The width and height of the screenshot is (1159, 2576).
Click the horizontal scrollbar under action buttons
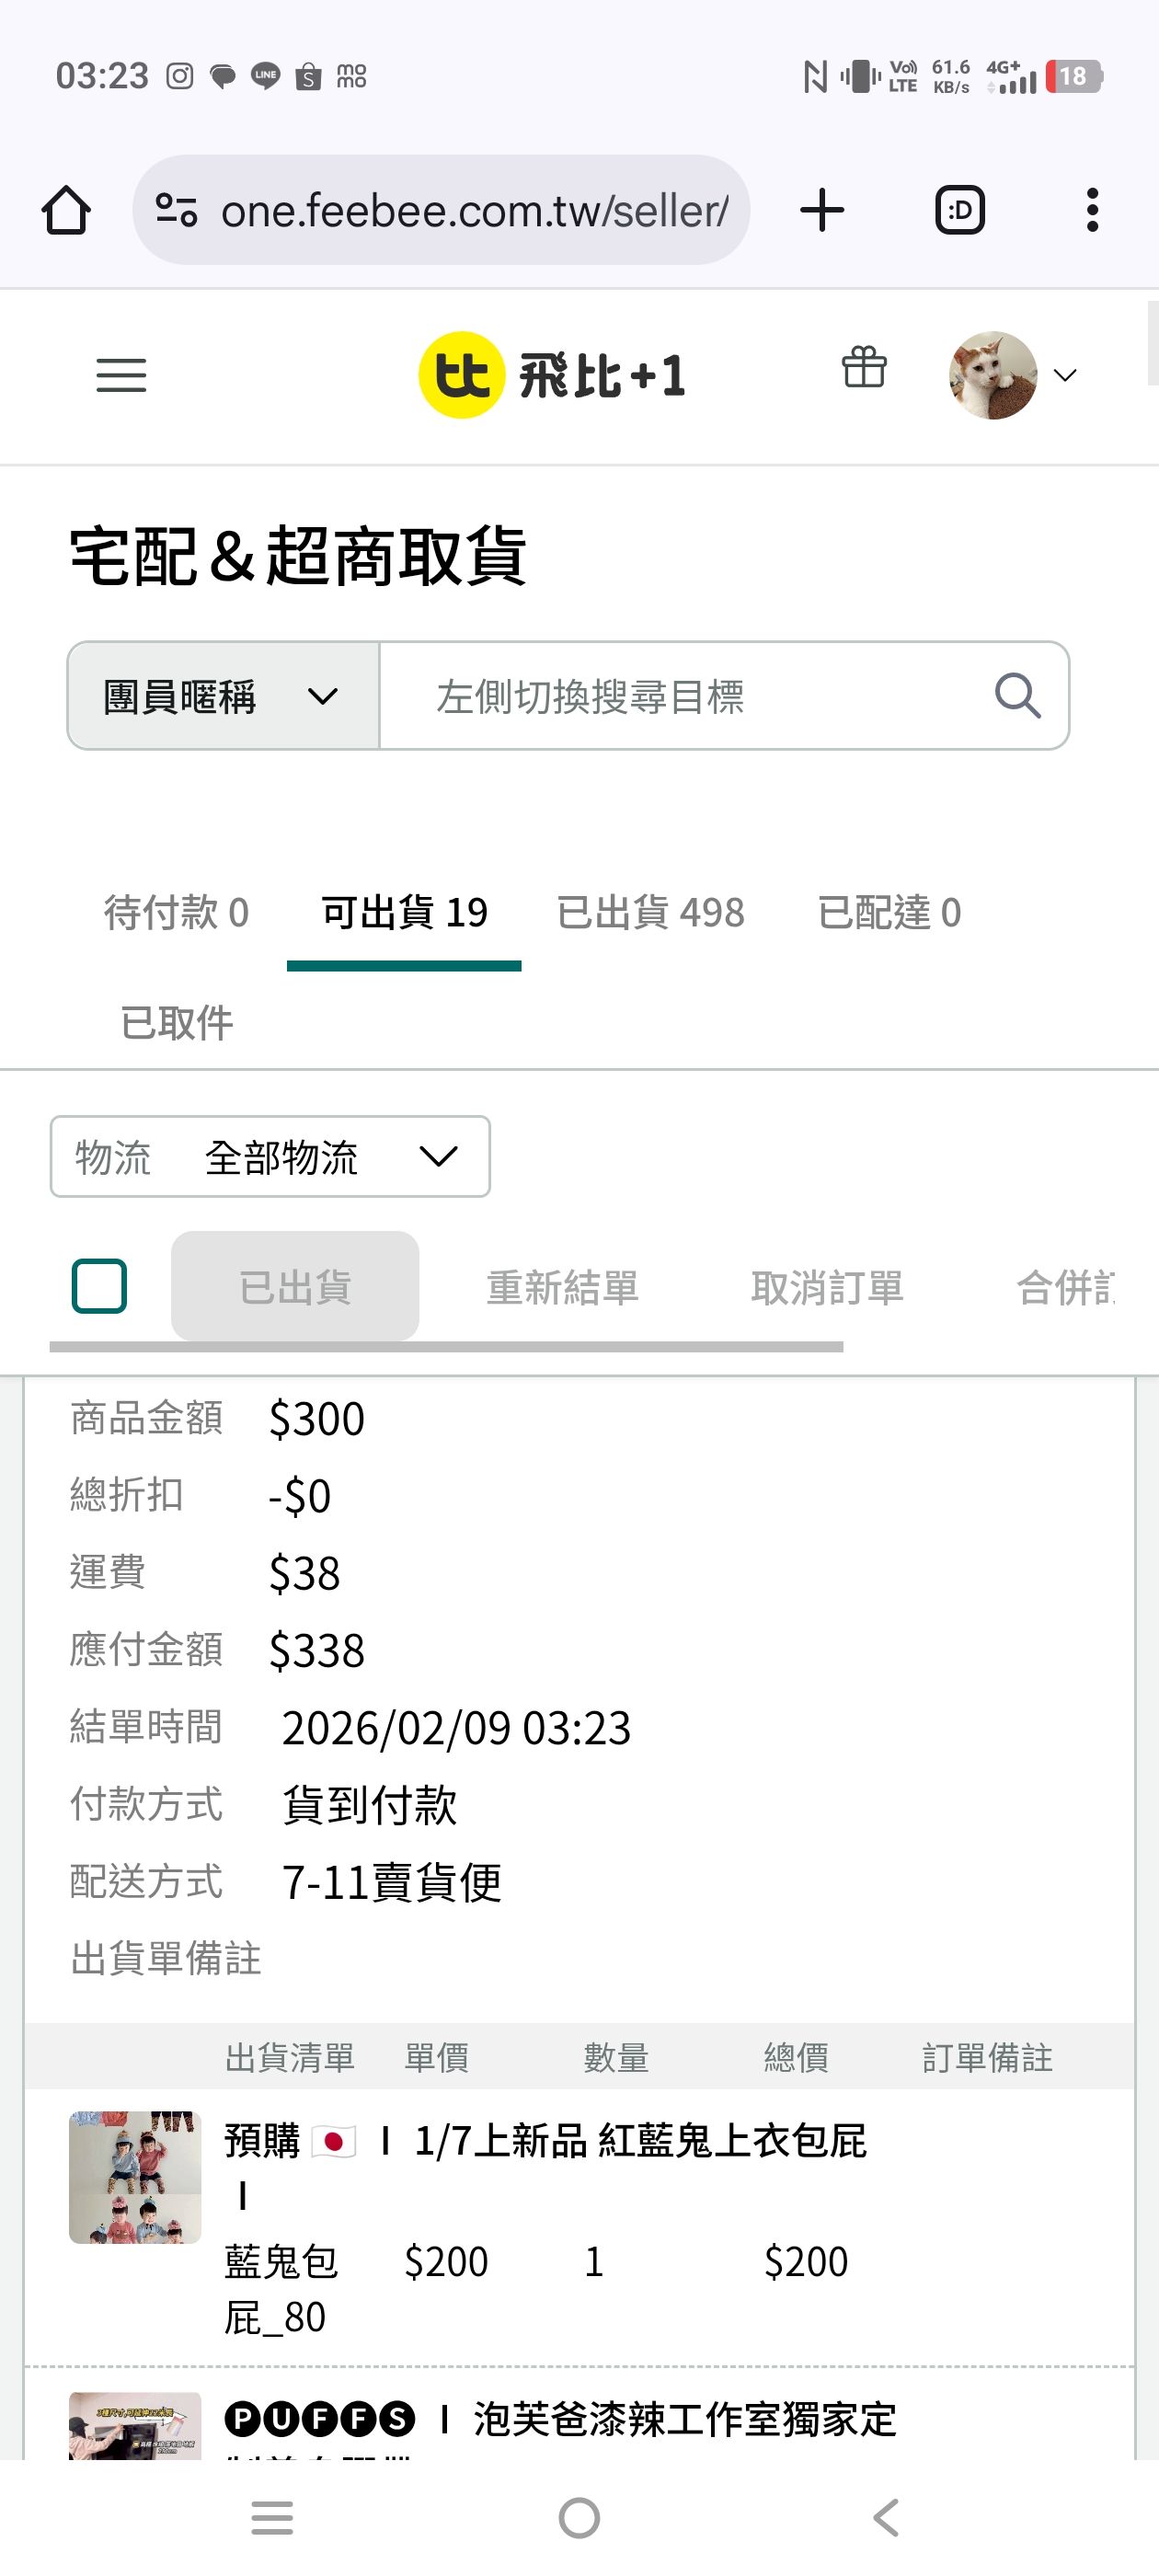(446, 1347)
